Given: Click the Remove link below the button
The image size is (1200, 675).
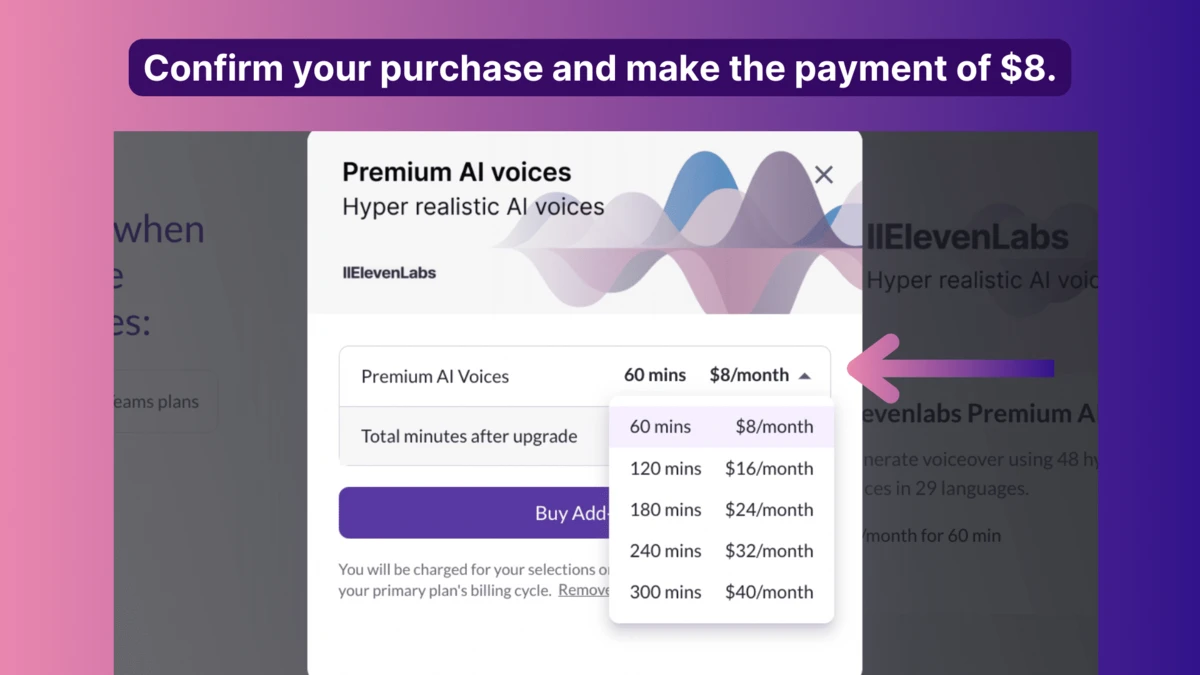Looking at the screenshot, I should [x=584, y=590].
